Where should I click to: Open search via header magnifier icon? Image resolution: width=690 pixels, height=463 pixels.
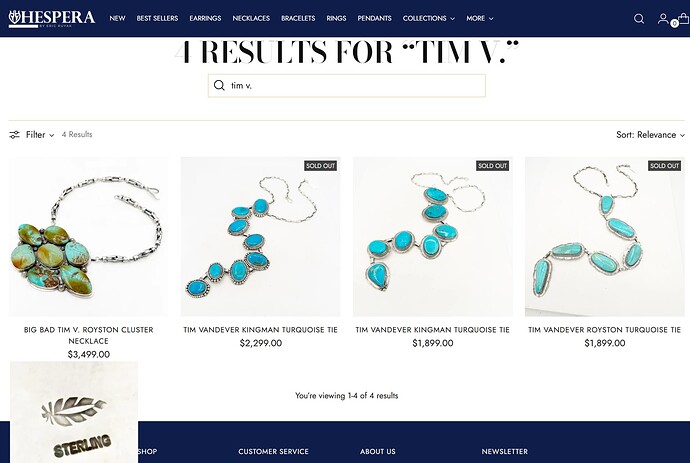coord(639,18)
